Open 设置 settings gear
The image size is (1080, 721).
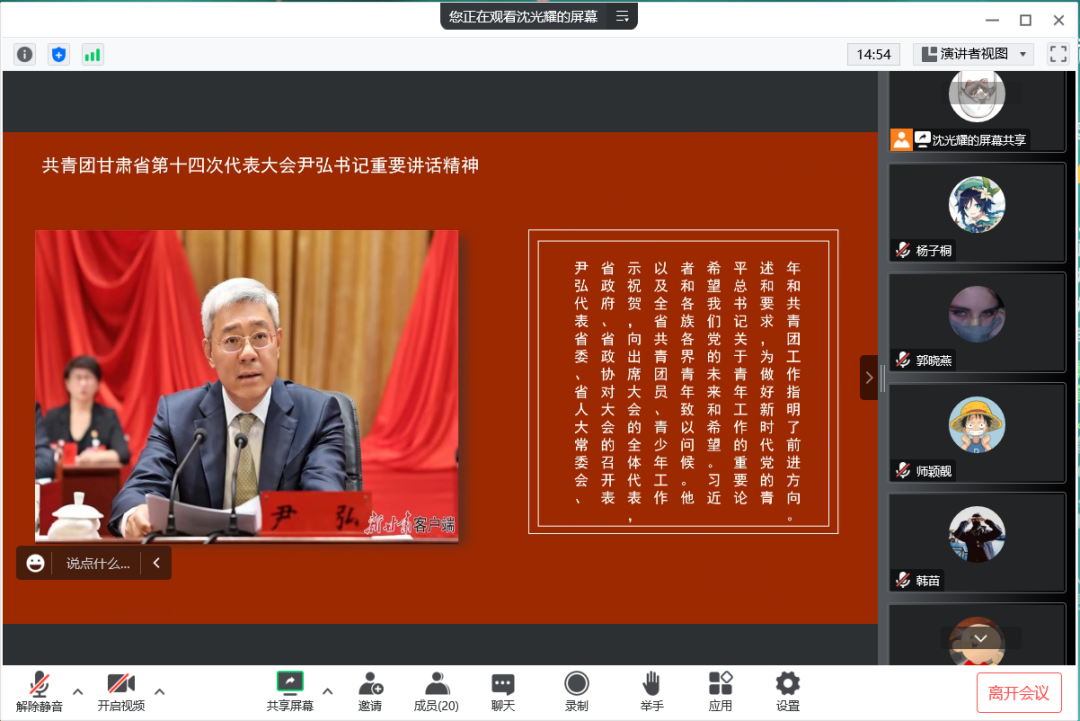coord(788,691)
